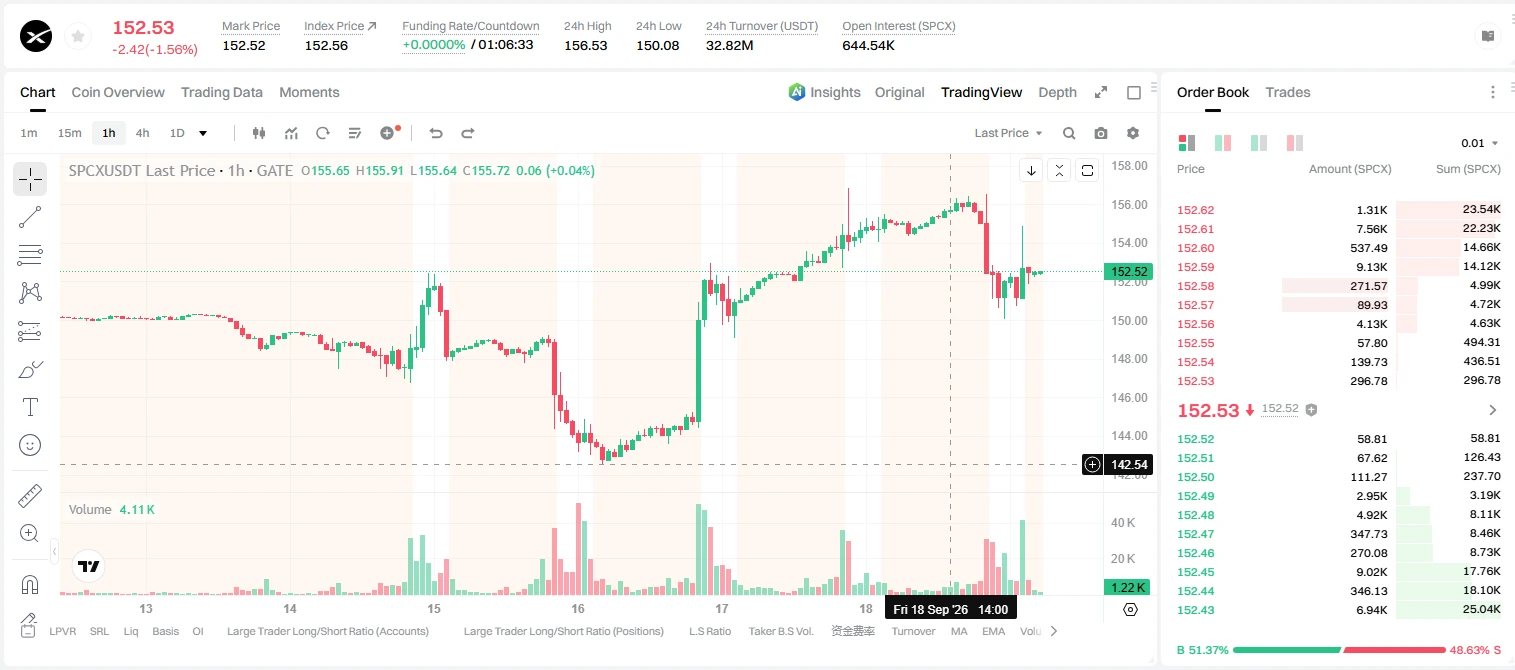Toggle the SRL indicator
This screenshot has width=1515, height=670.
(x=99, y=631)
